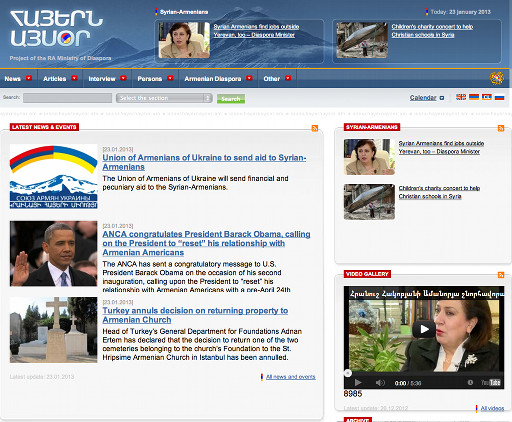Switch language to English flag
The height and width of the screenshot is (422, 512).
461,97
